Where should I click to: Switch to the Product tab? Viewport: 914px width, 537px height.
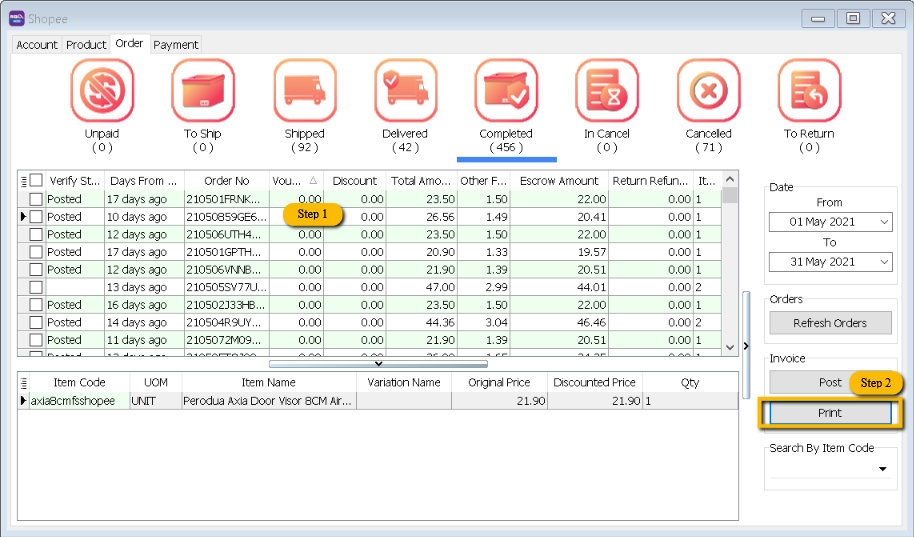pyautogui.click(x=86, y=45)
